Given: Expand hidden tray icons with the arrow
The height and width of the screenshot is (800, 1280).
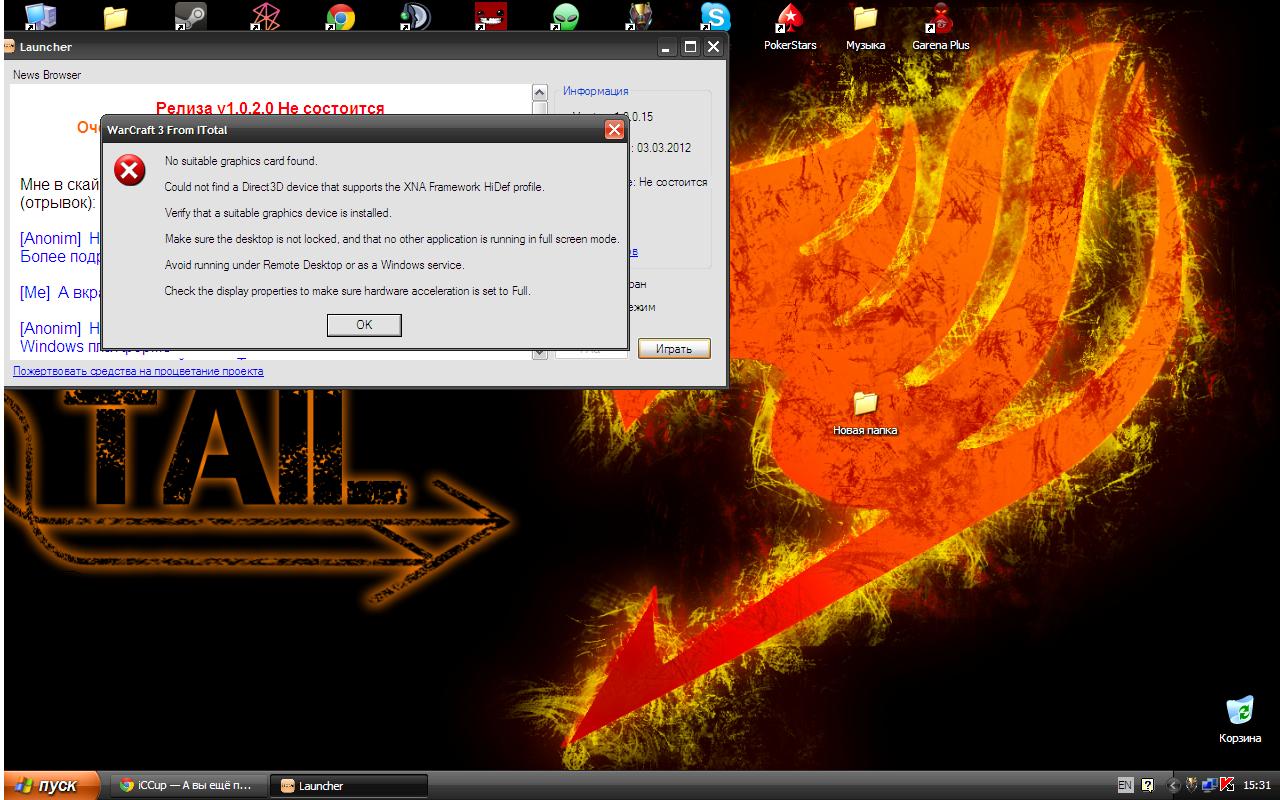Looking at the screenshot, I should coord(1175,786).
